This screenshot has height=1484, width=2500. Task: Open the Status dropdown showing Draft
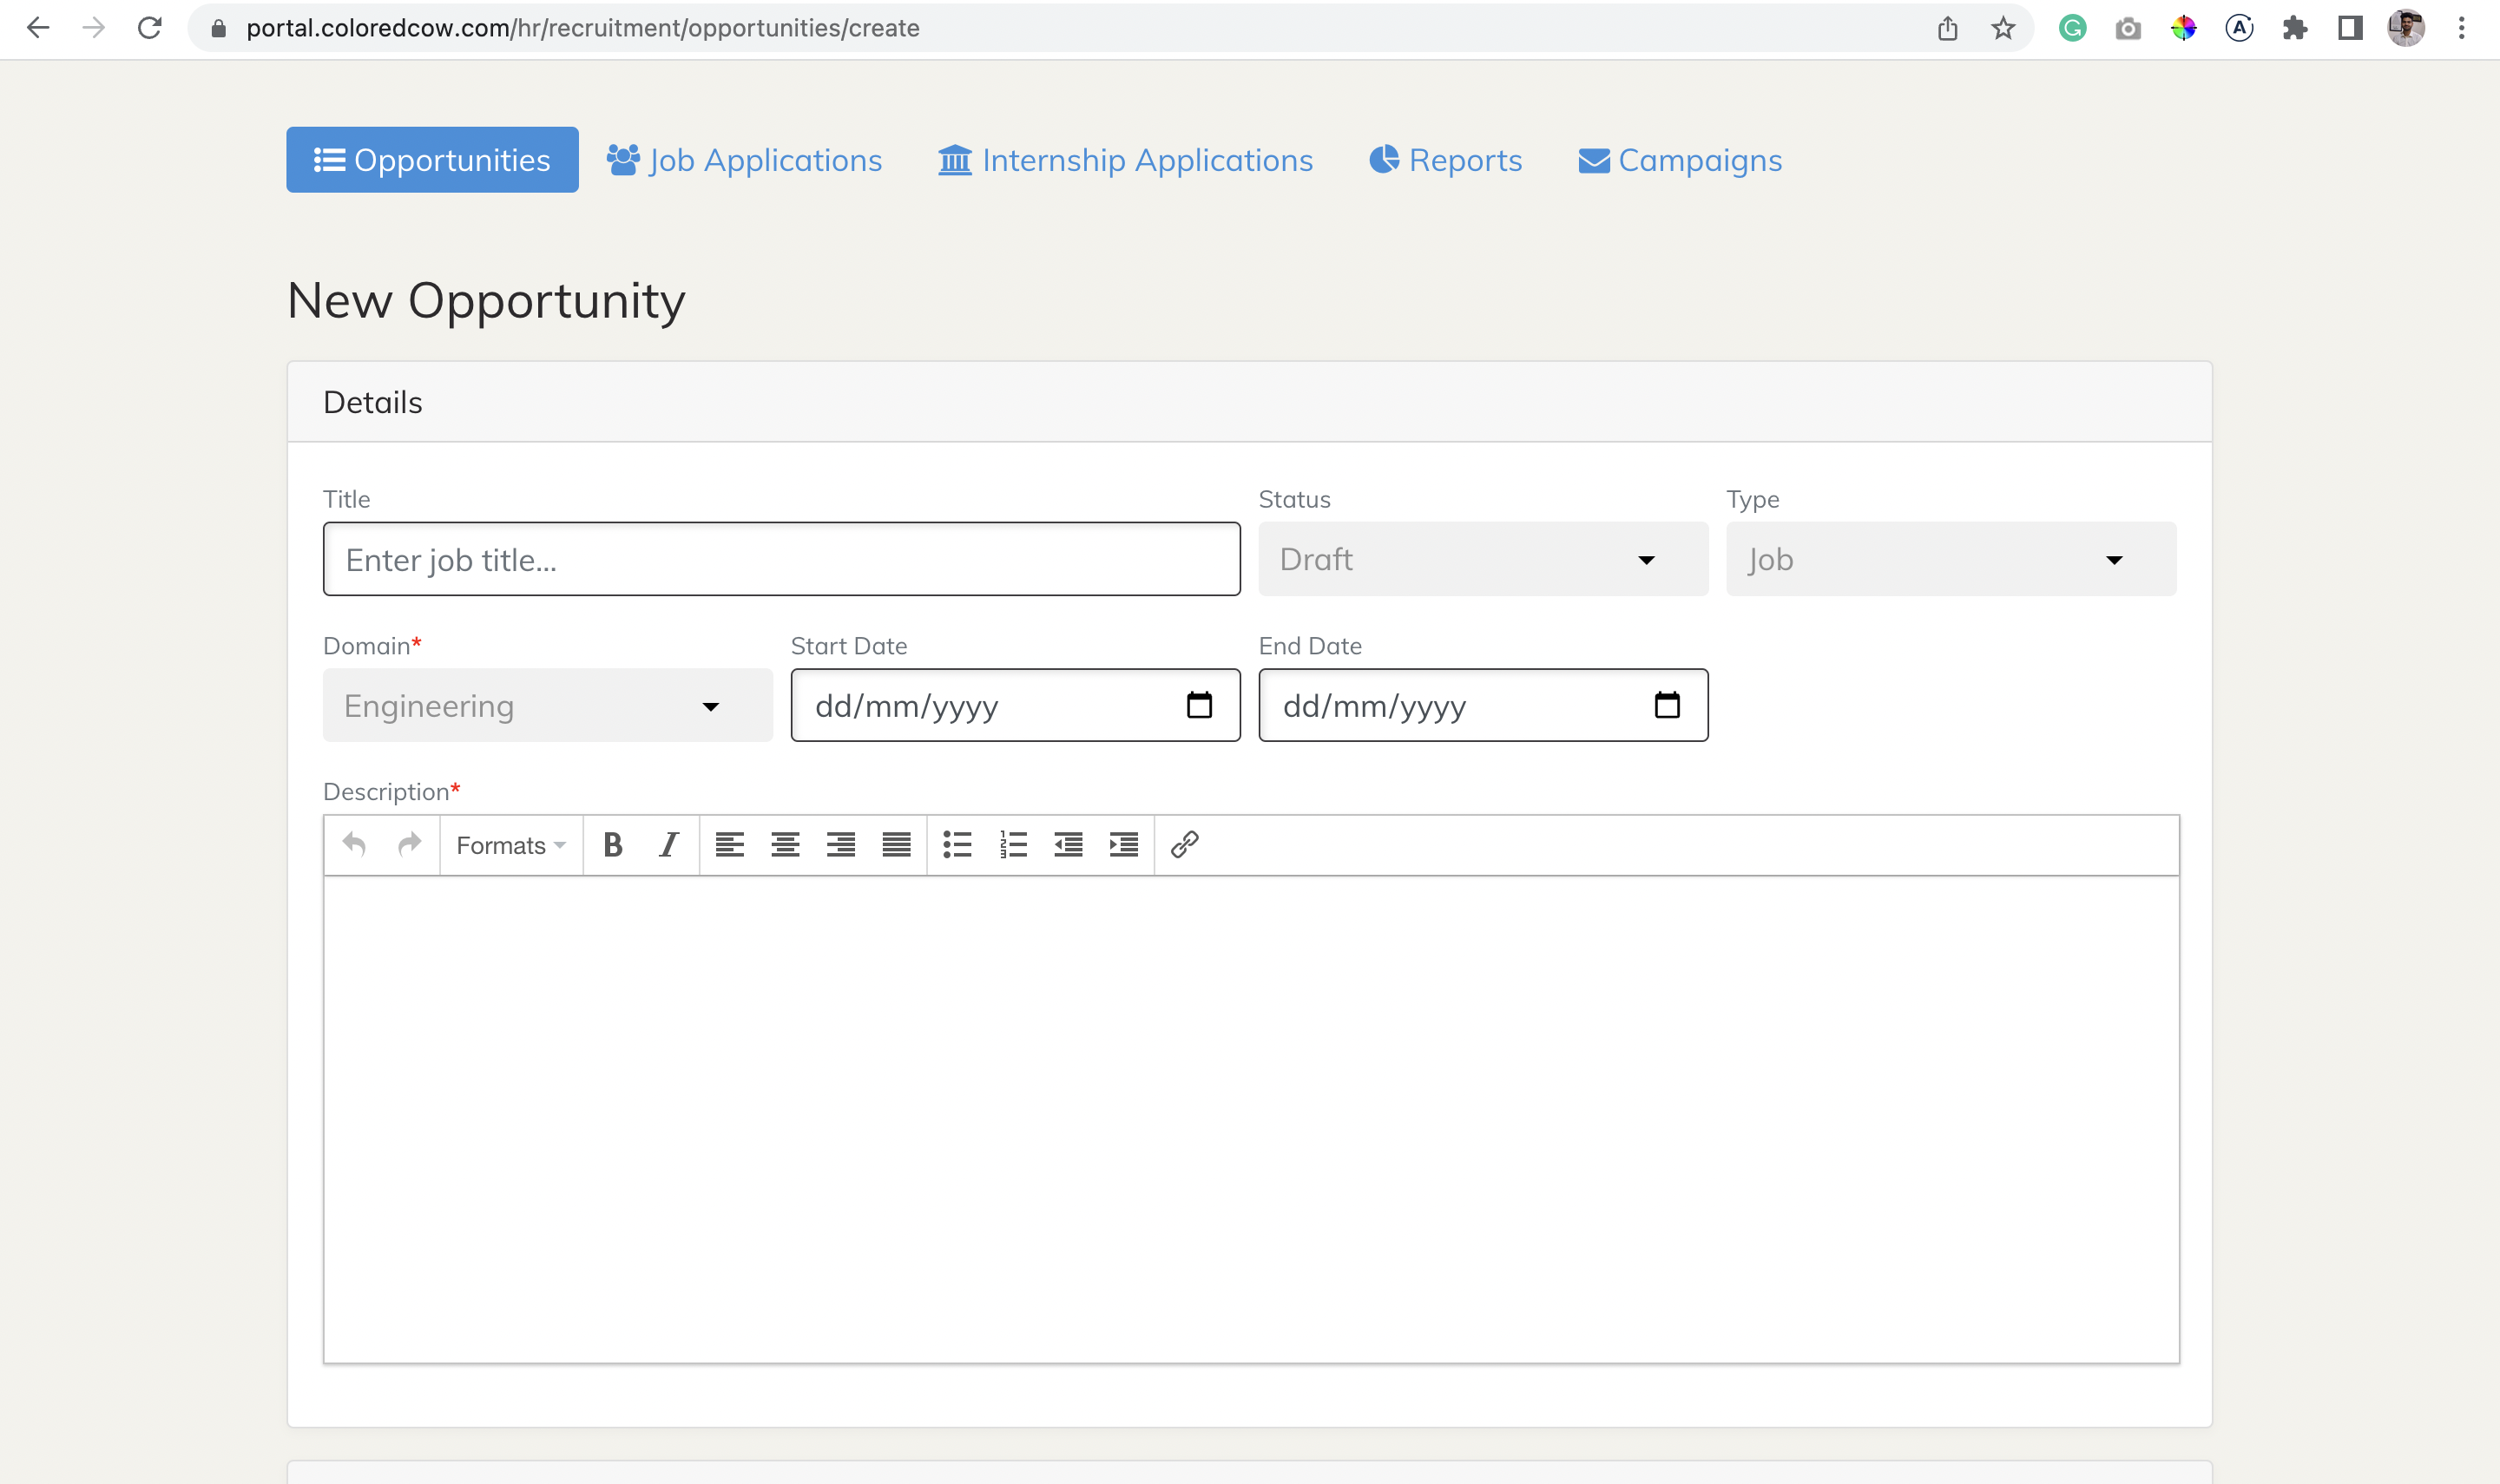coord(1483,559)
